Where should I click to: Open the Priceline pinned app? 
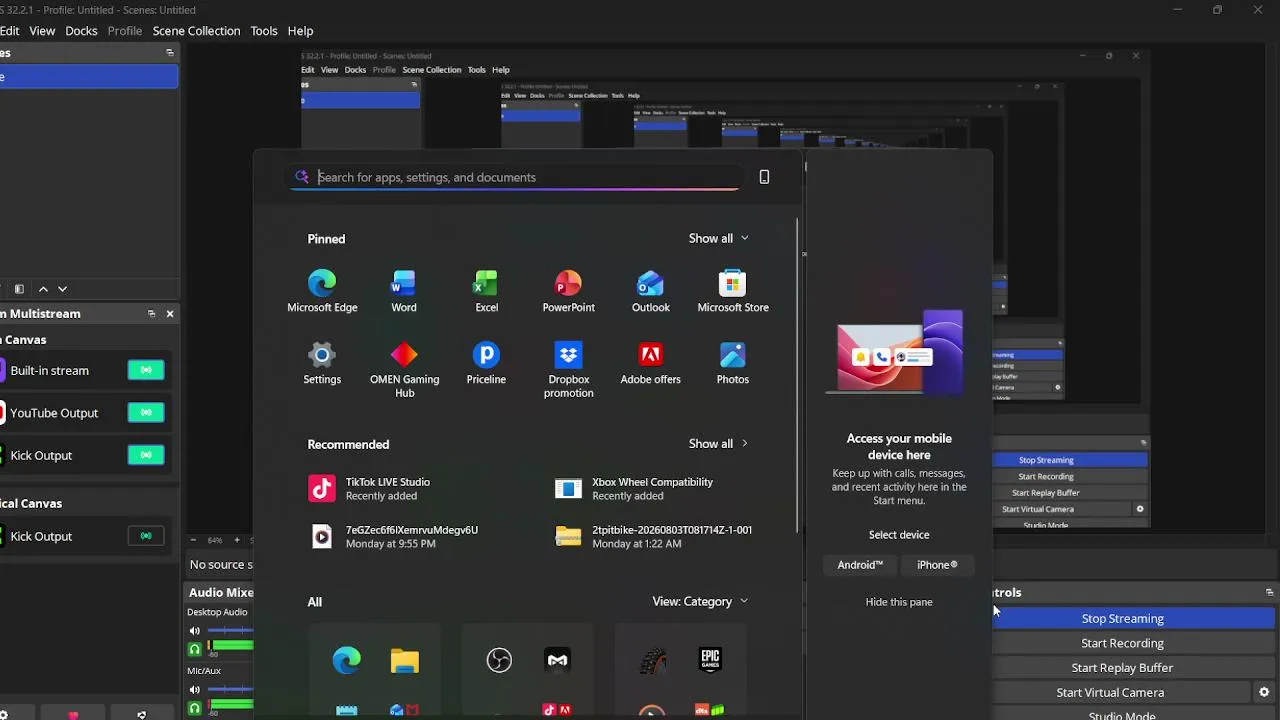pyautogui.click(x=486, y=363)
